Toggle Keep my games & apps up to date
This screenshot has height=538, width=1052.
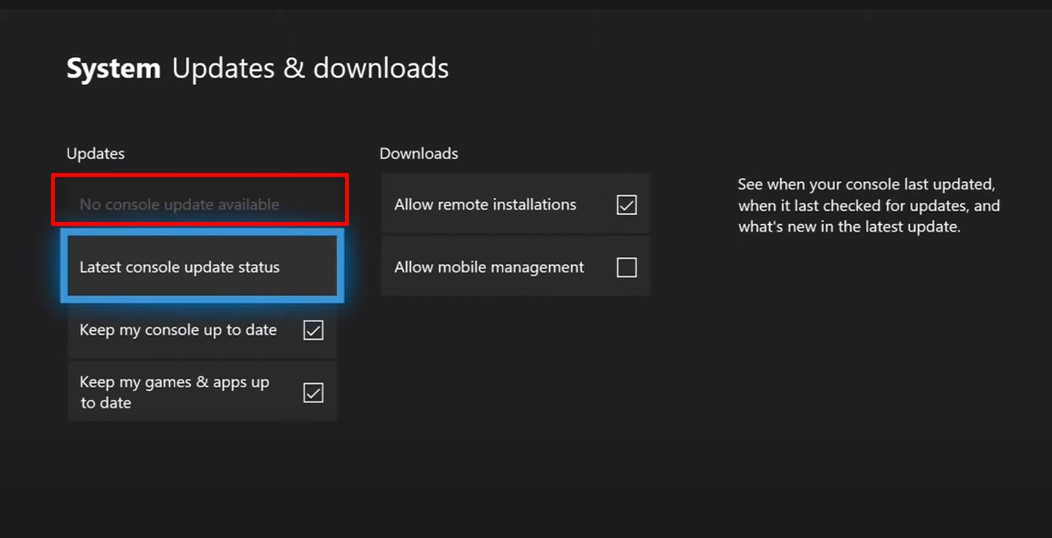pyautogui.click(x=313, y=392)
